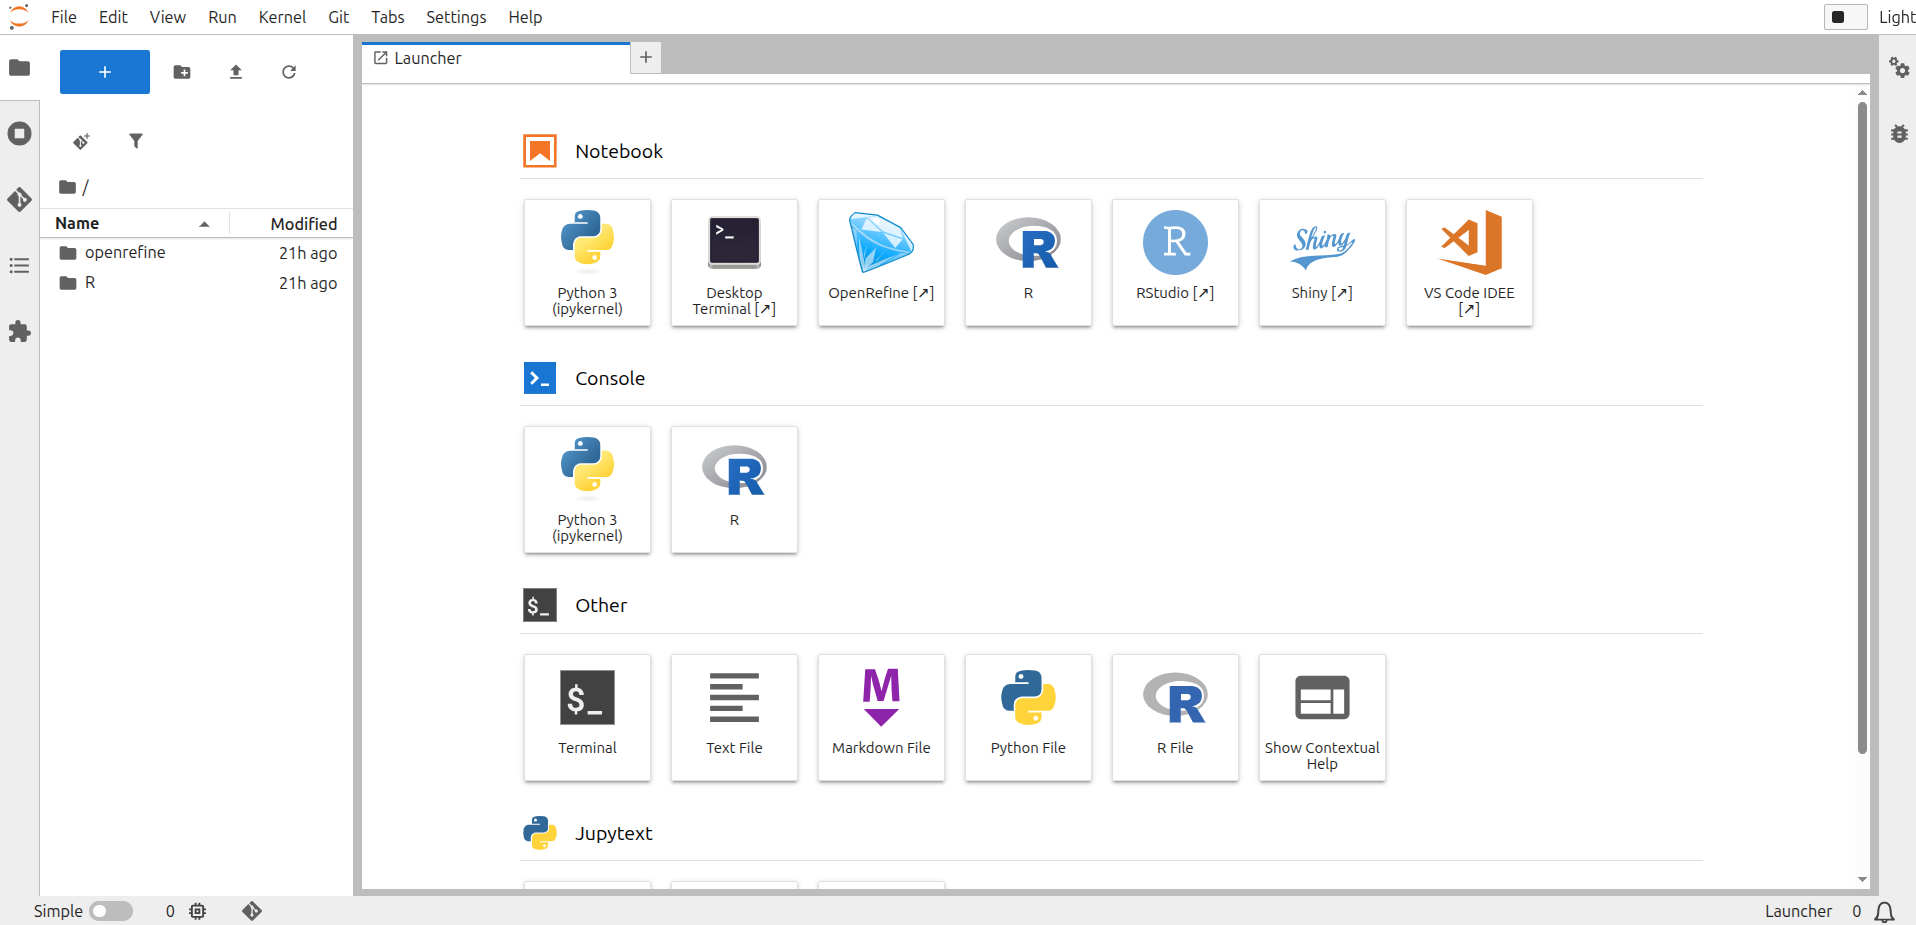
Task: Open a Python 3 (ipykernel) notebook
Action: [587, 263]
